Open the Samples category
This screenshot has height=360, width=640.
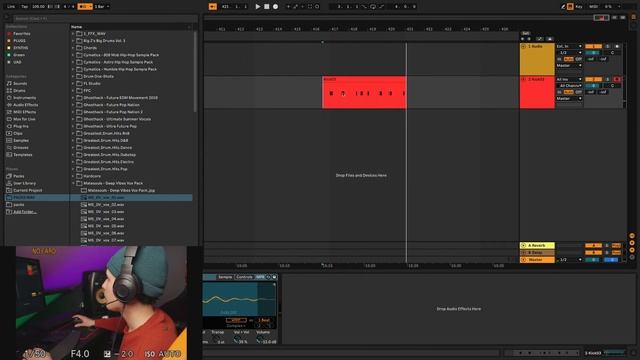click(21, 140)
